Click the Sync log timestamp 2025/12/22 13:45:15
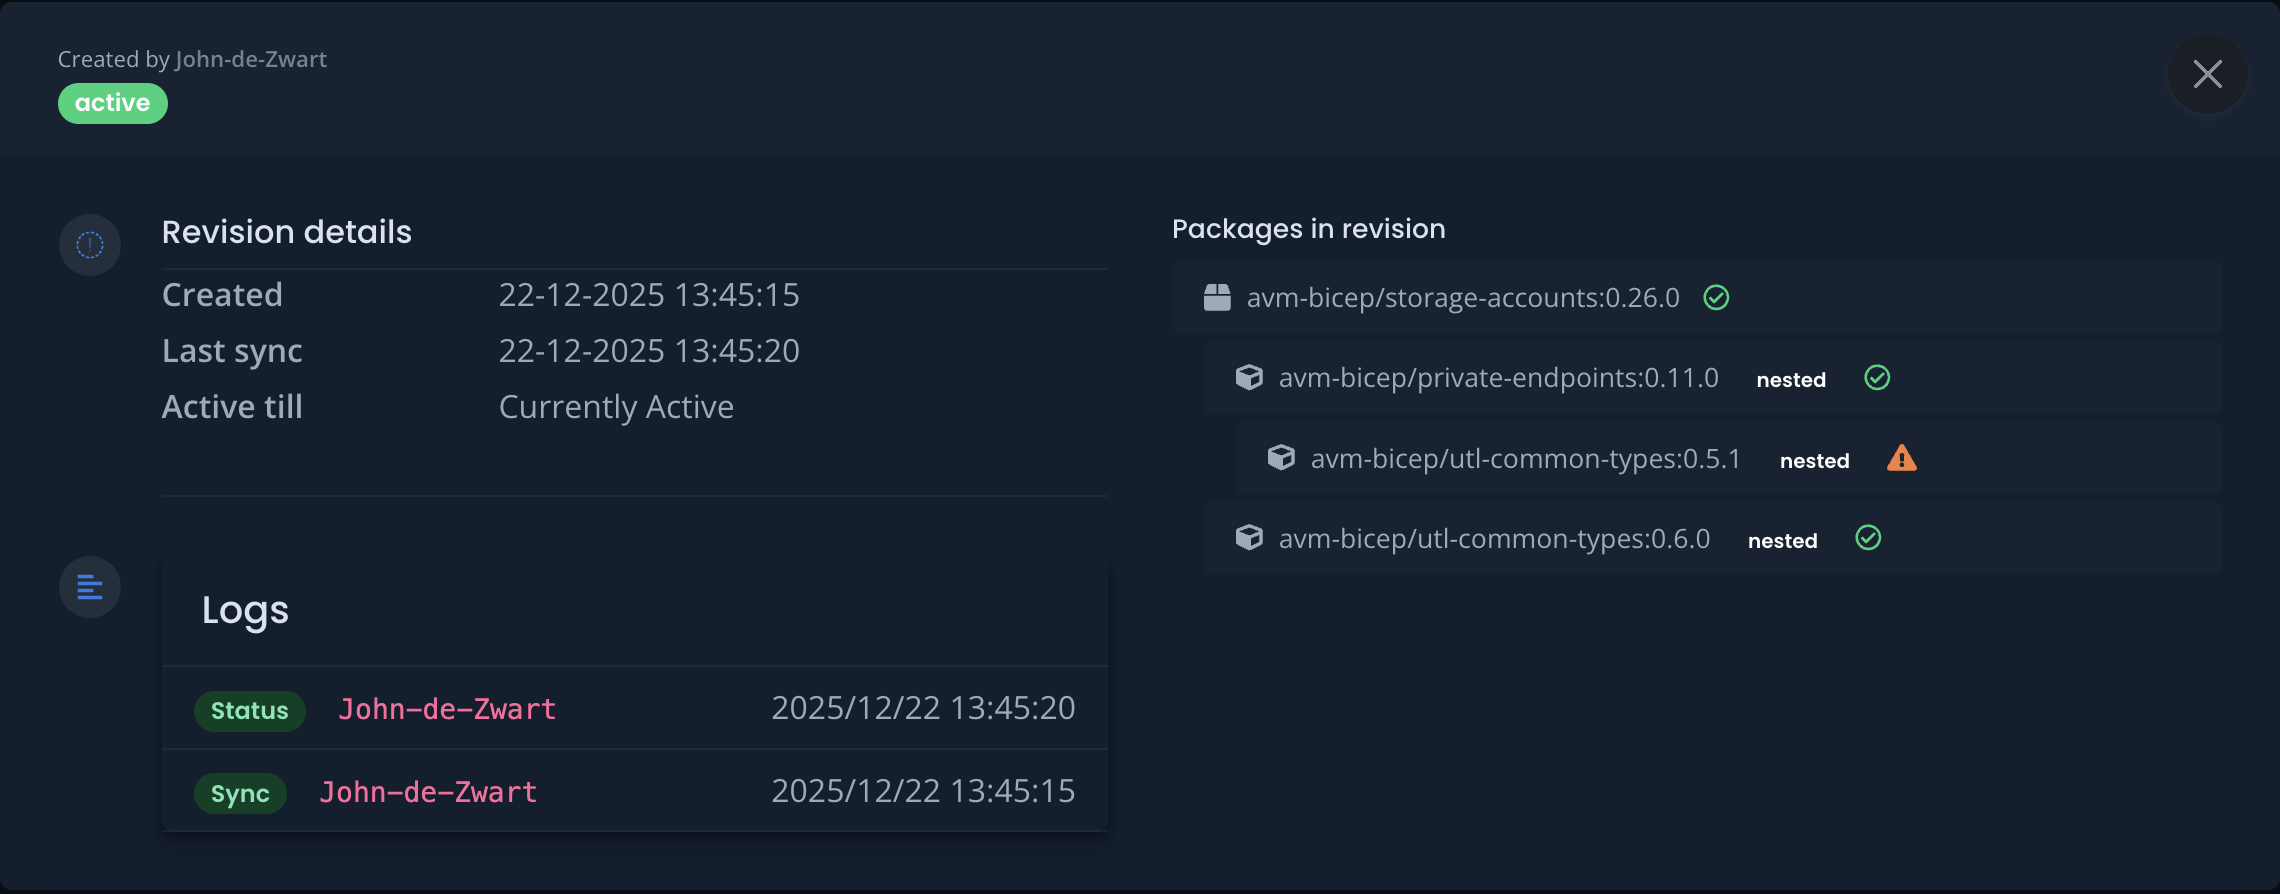 point(924,790)
